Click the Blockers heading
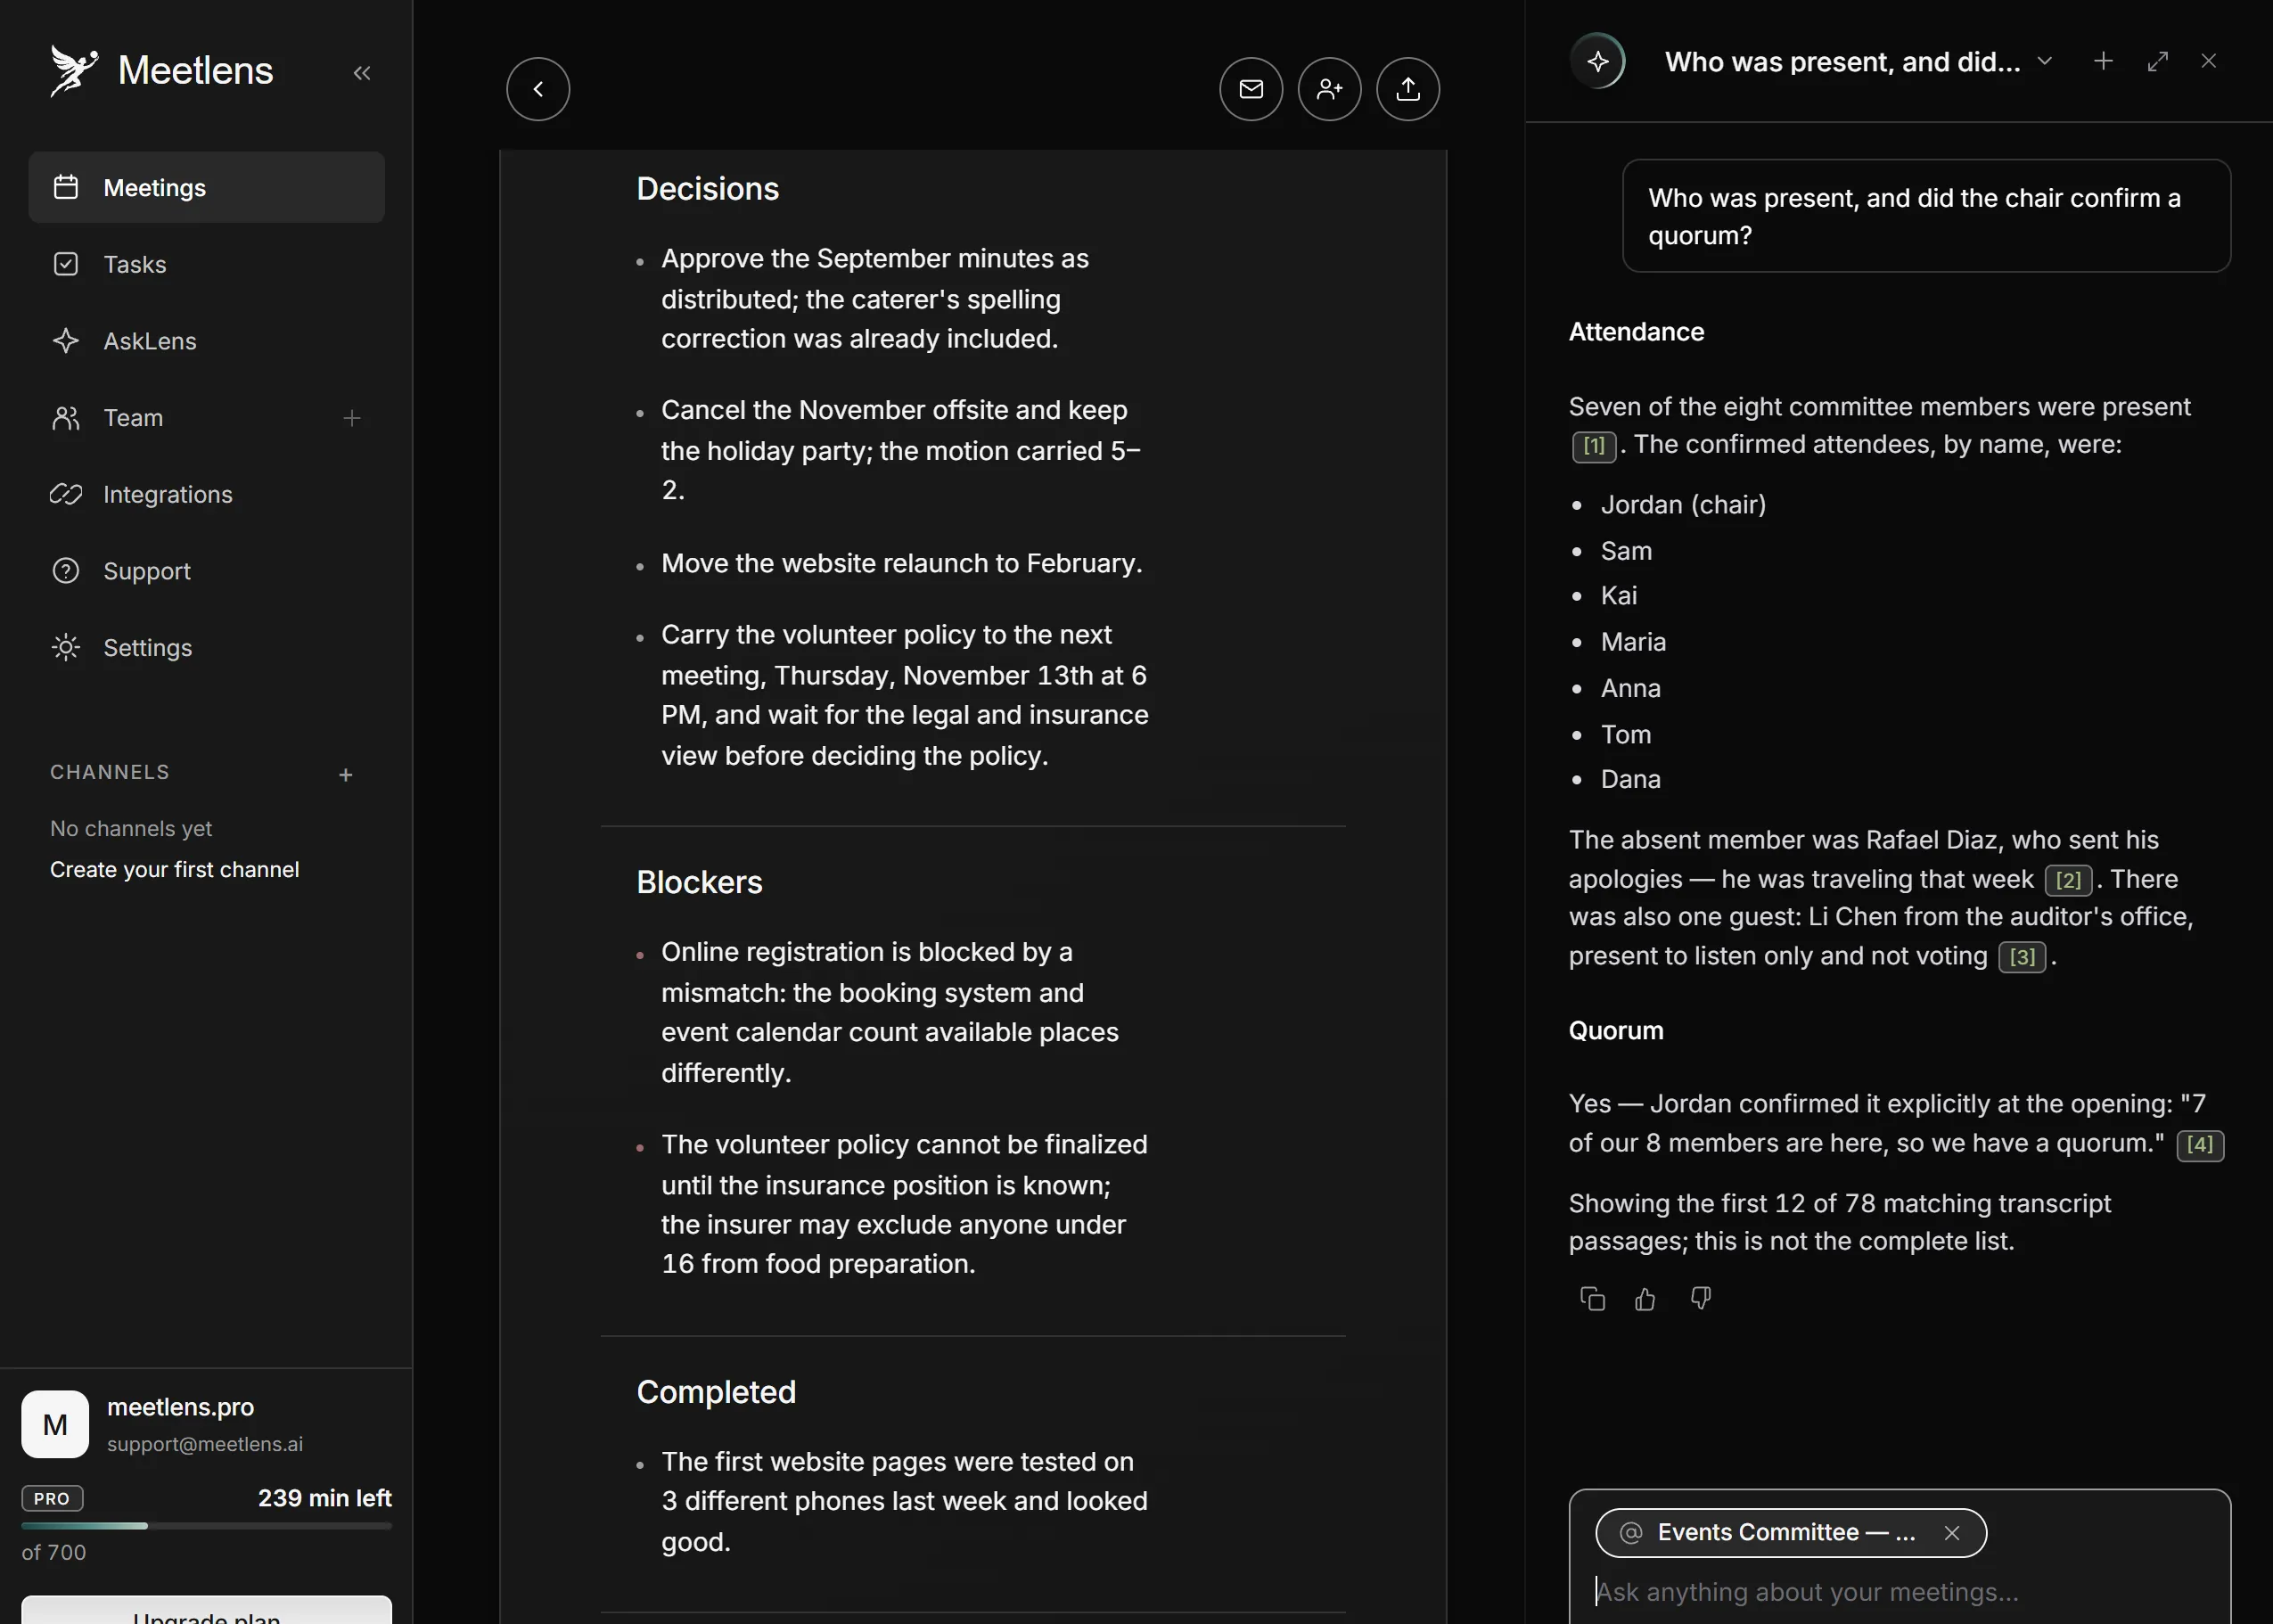 [699, 882]
